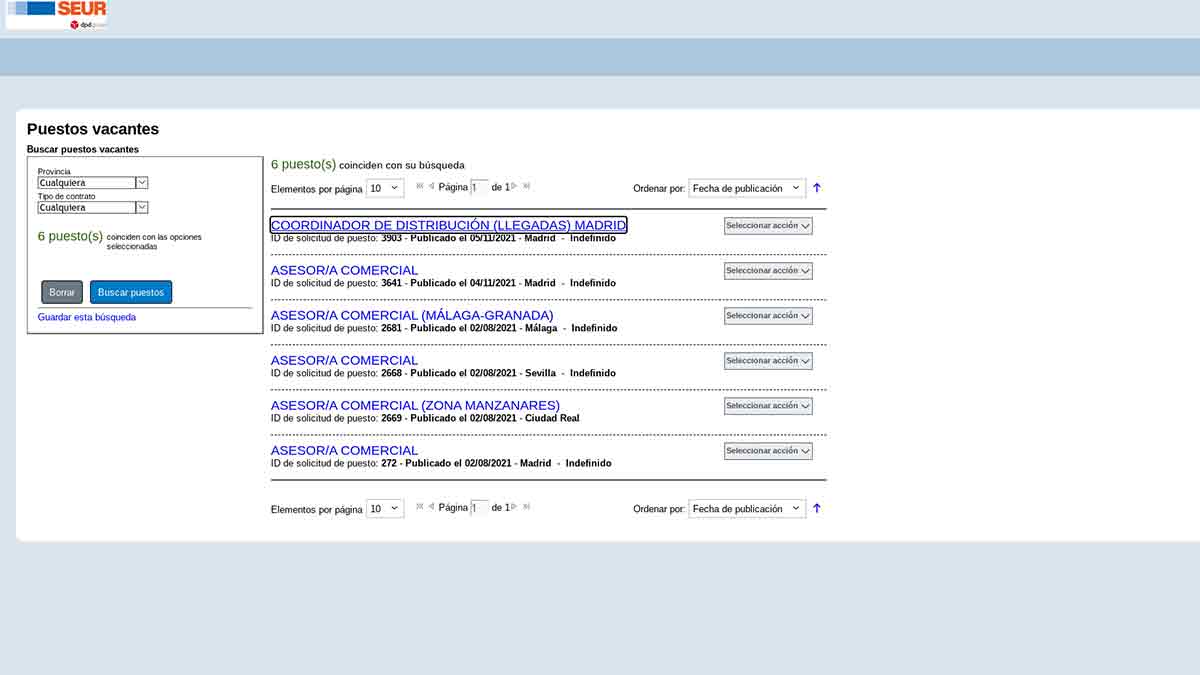Go to first page using top pagination arrow
Image resolution: width=1200 pixels, height=675 pixels.
point(420,186)
